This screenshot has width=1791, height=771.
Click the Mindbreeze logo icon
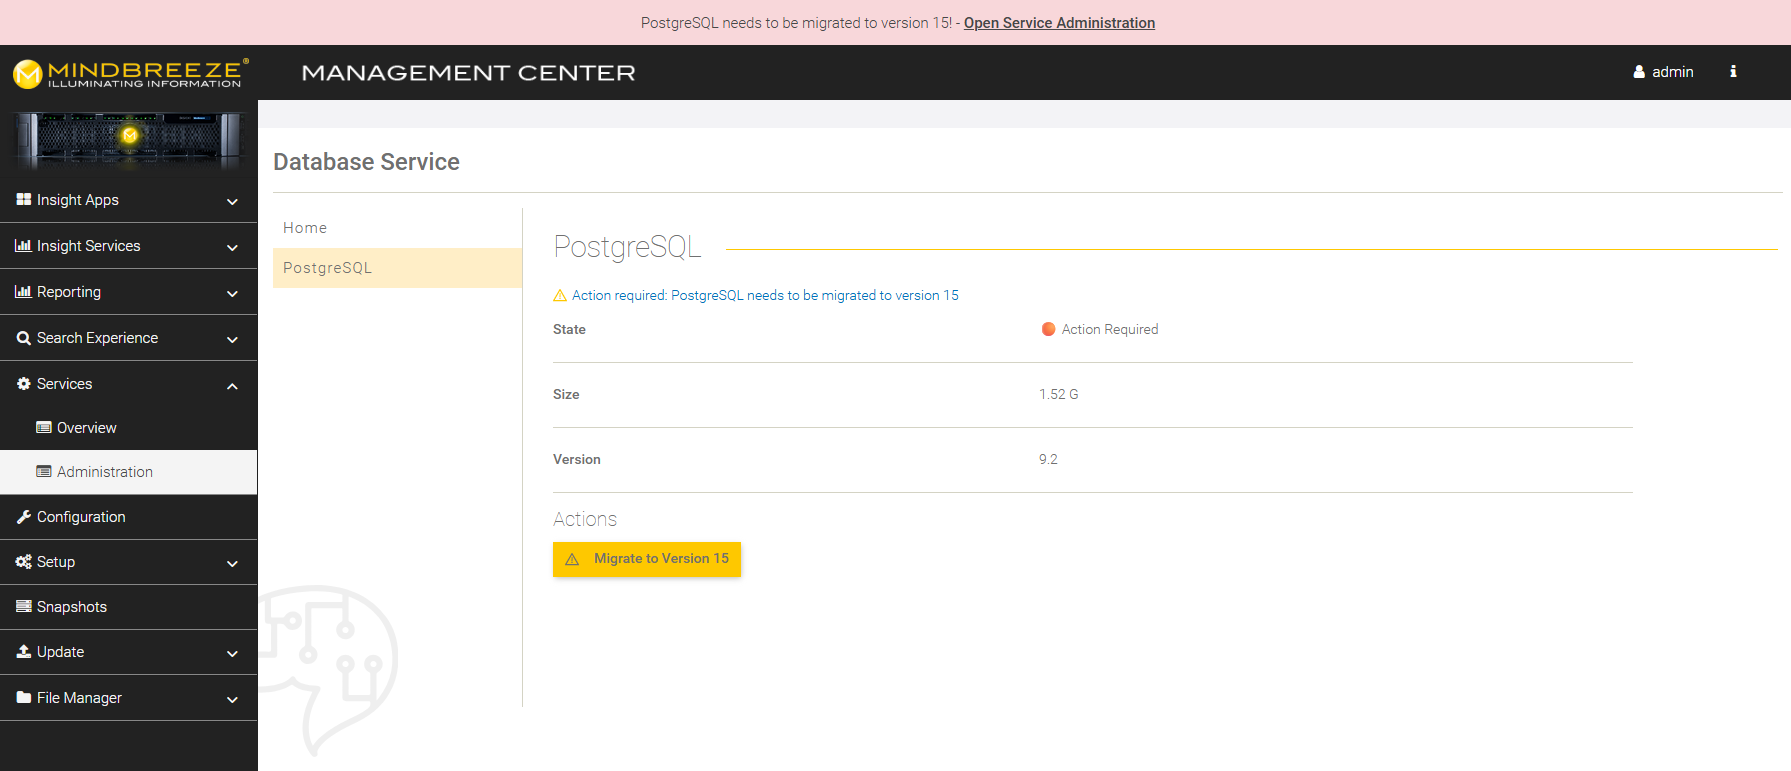click(27, 73)
